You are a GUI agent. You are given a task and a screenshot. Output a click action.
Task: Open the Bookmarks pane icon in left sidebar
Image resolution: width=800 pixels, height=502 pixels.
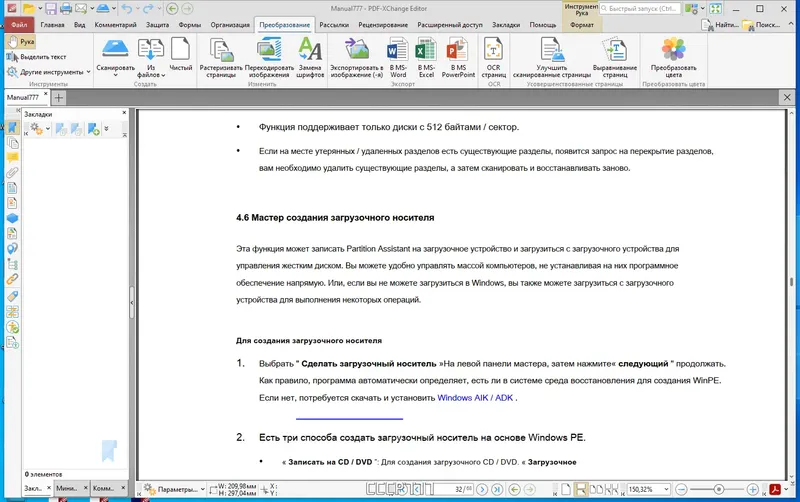[12, 128]
